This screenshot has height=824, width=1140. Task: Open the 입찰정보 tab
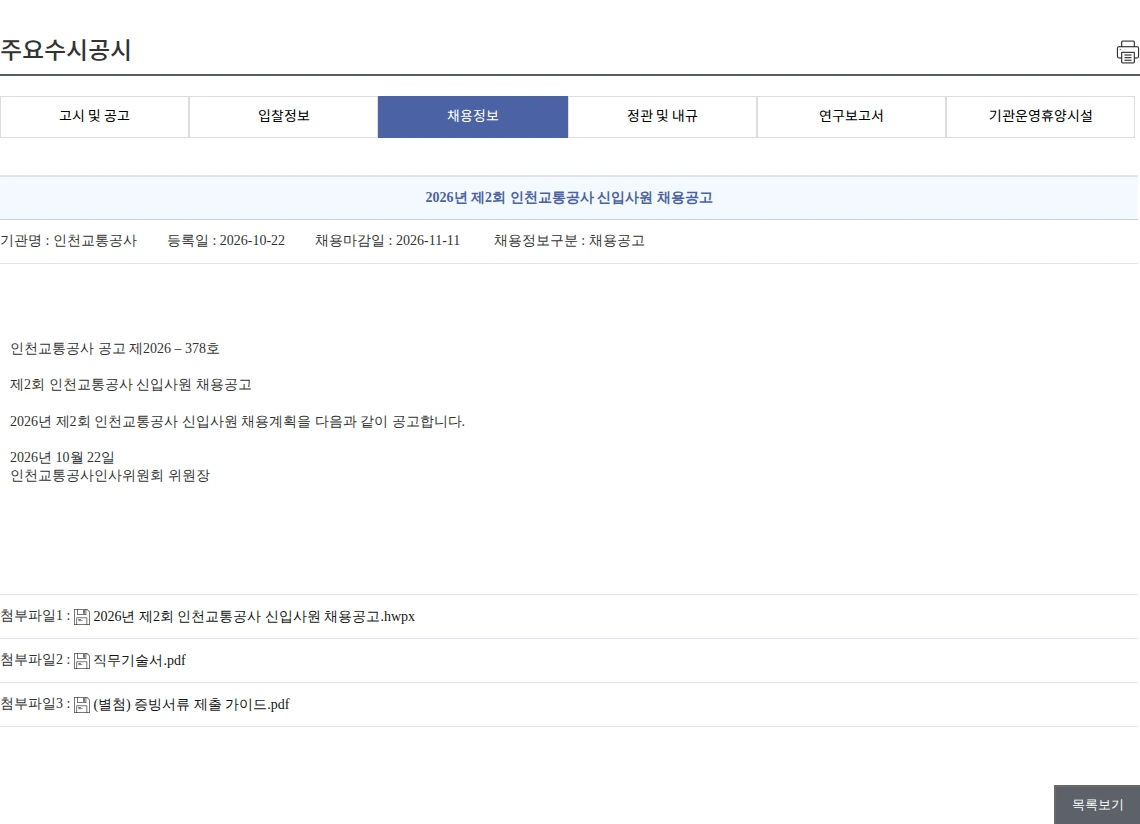[x=284, y=116]
